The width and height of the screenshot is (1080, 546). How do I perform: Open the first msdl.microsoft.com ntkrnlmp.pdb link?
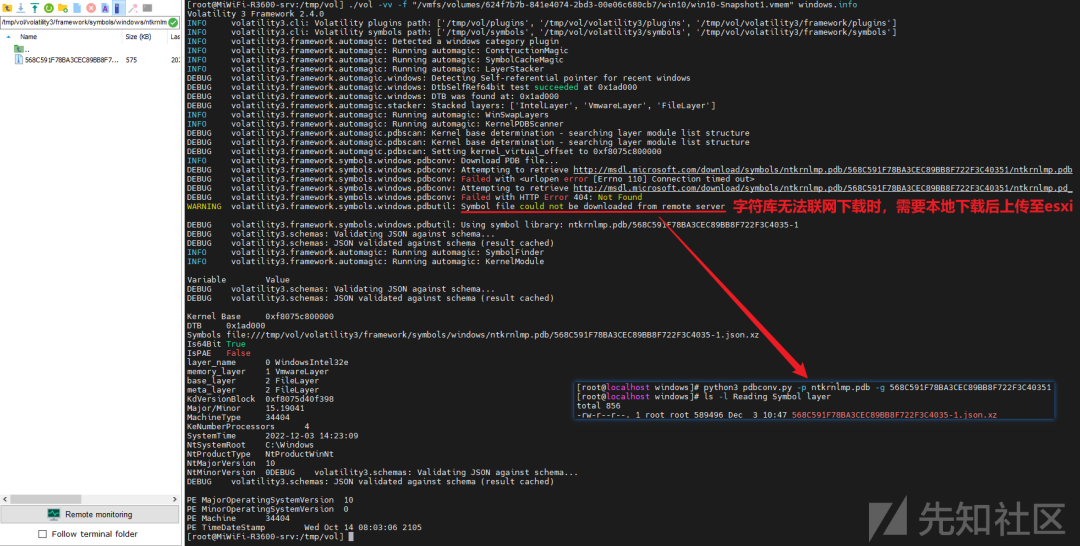point(822,169)
